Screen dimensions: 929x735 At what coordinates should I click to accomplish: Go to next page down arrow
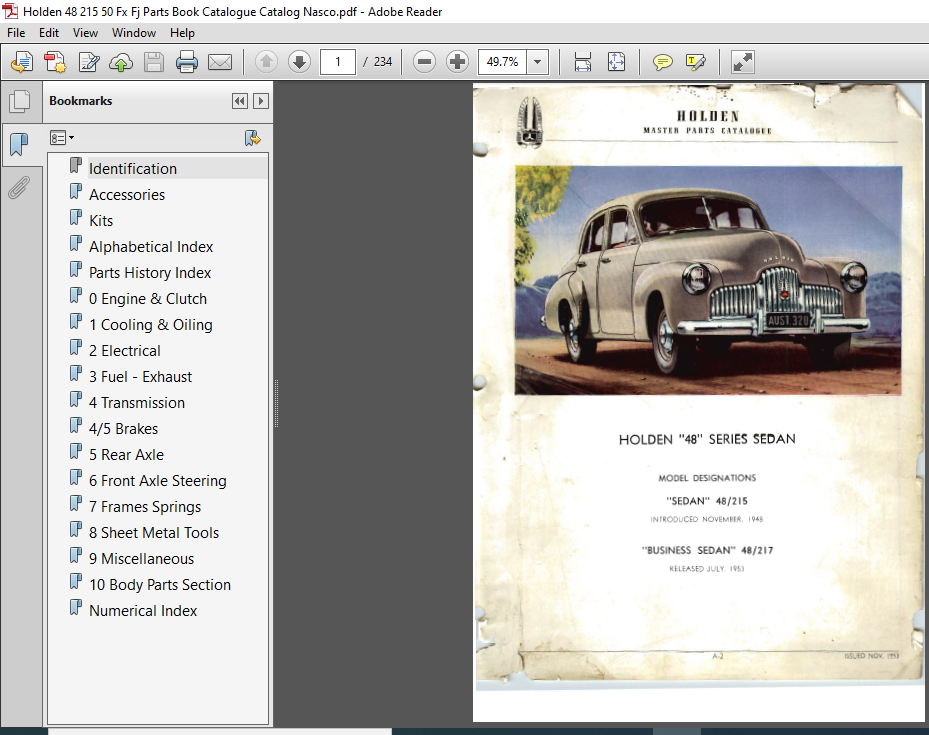(x=299, y=62)
